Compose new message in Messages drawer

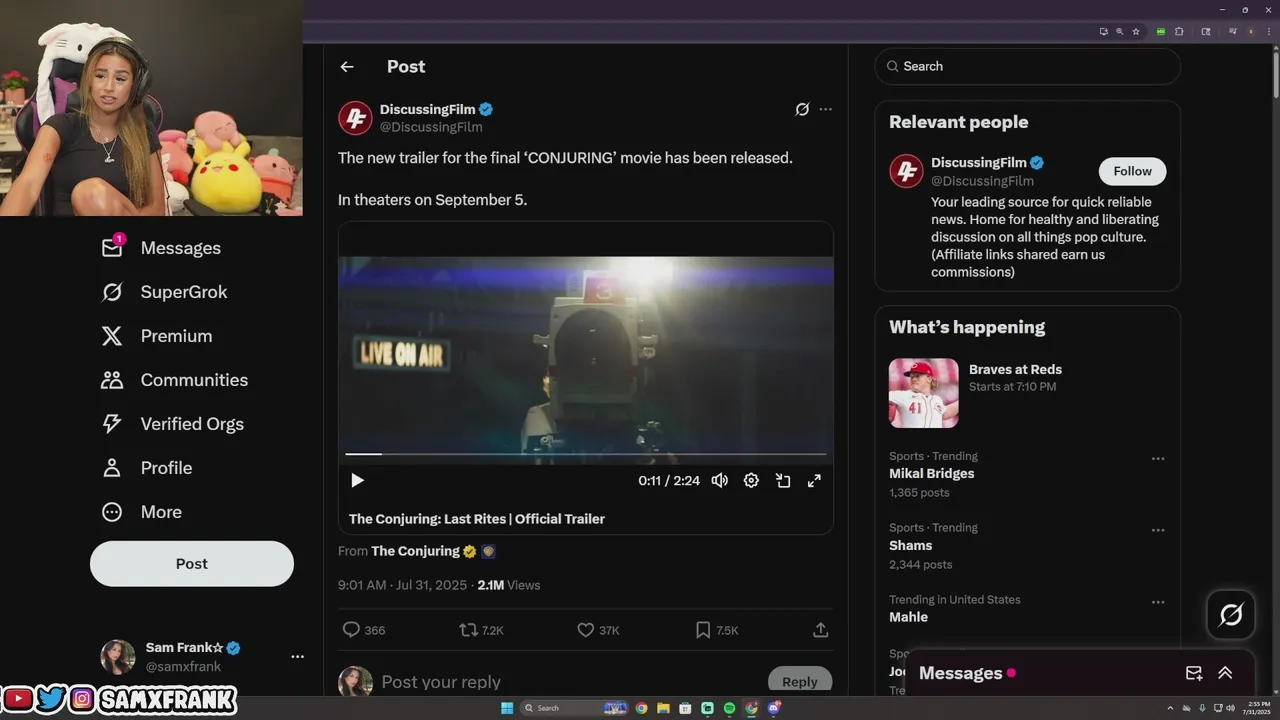tap(1194, 673)
